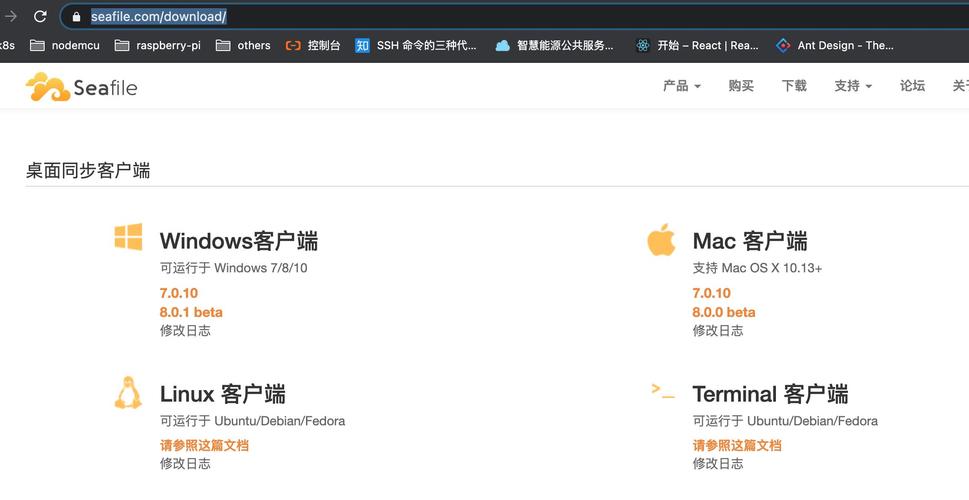Open Linux client 请参照这篇文档 link
969x500 pixels.
[x=204, y=445]
